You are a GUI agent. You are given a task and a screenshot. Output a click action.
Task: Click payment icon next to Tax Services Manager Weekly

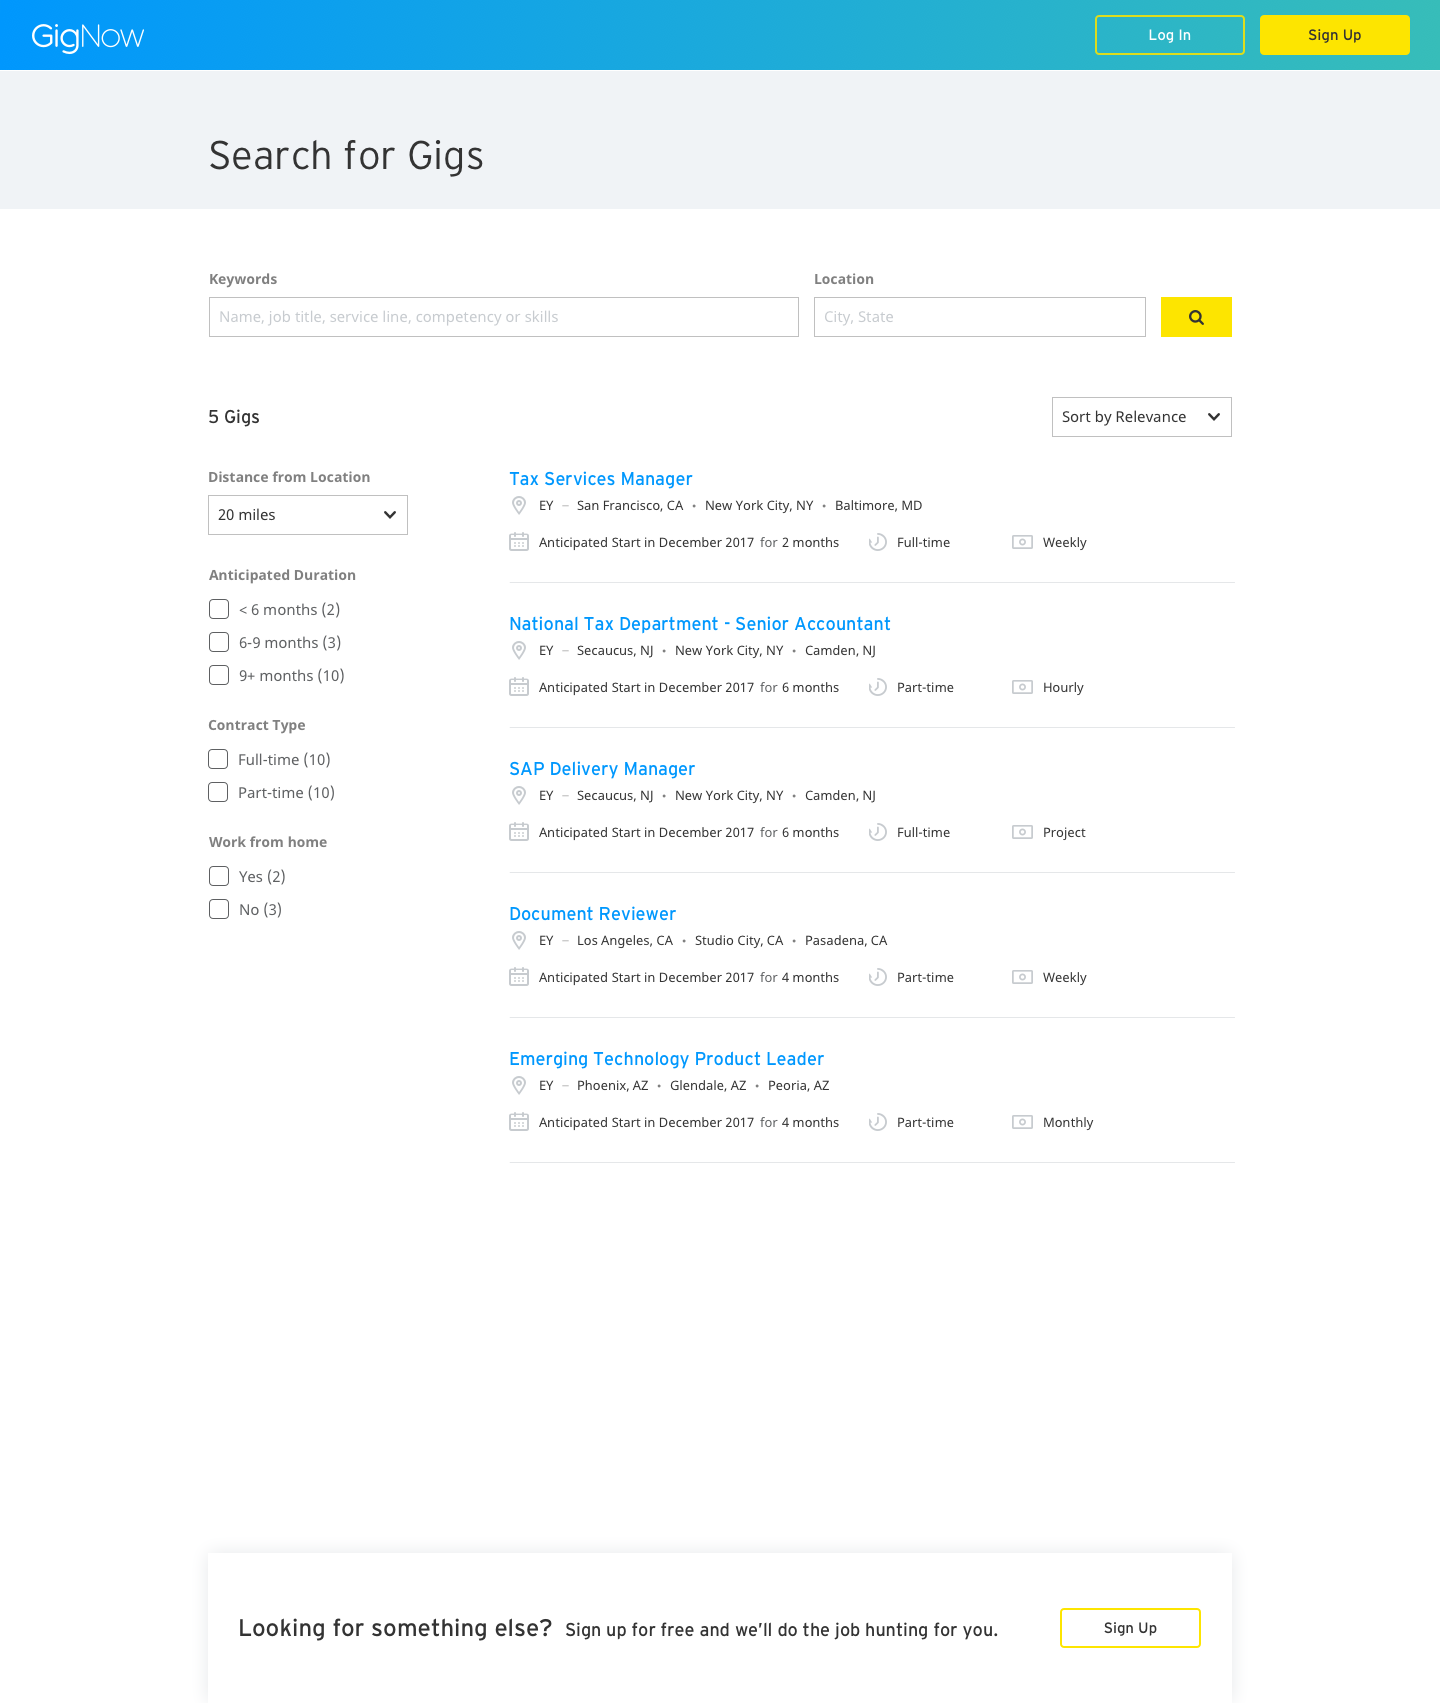[1022, 542]
